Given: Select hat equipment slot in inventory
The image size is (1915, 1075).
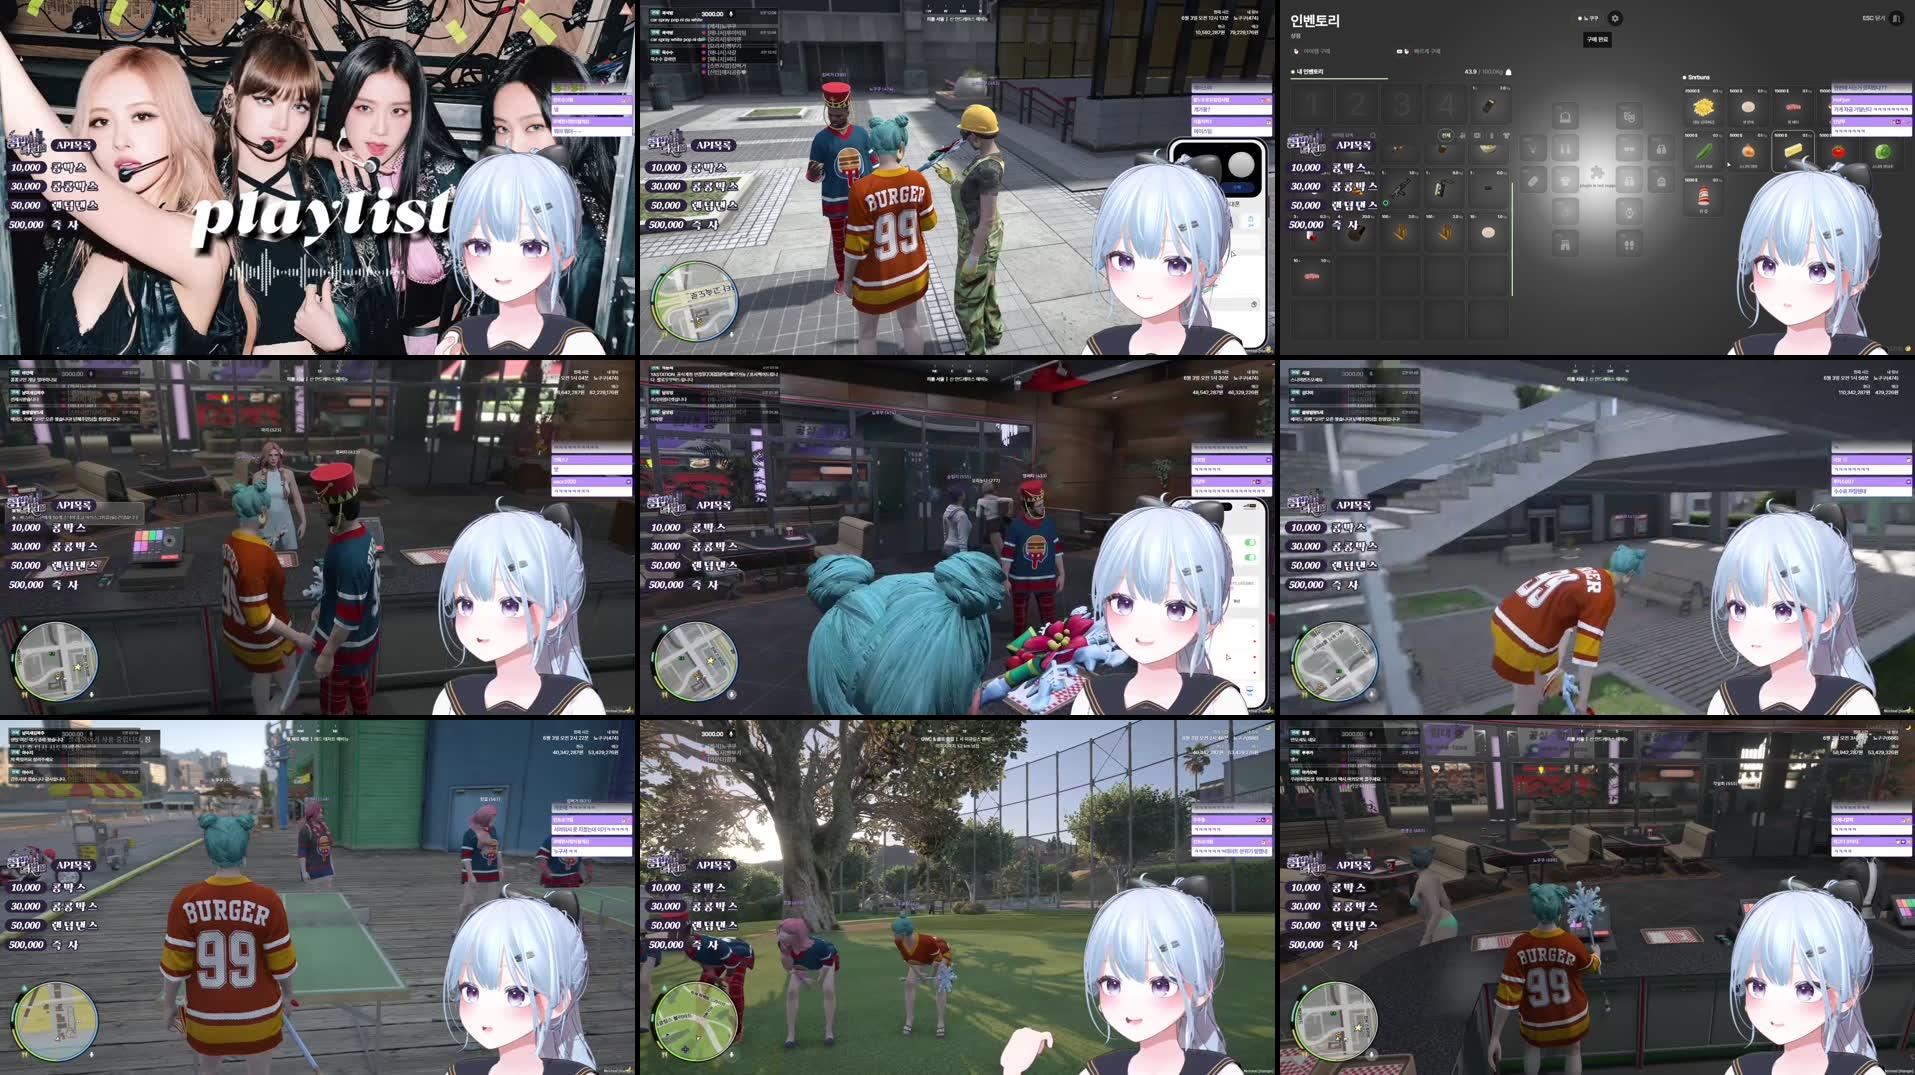Looking at the screenshot, I should 1565,115.
